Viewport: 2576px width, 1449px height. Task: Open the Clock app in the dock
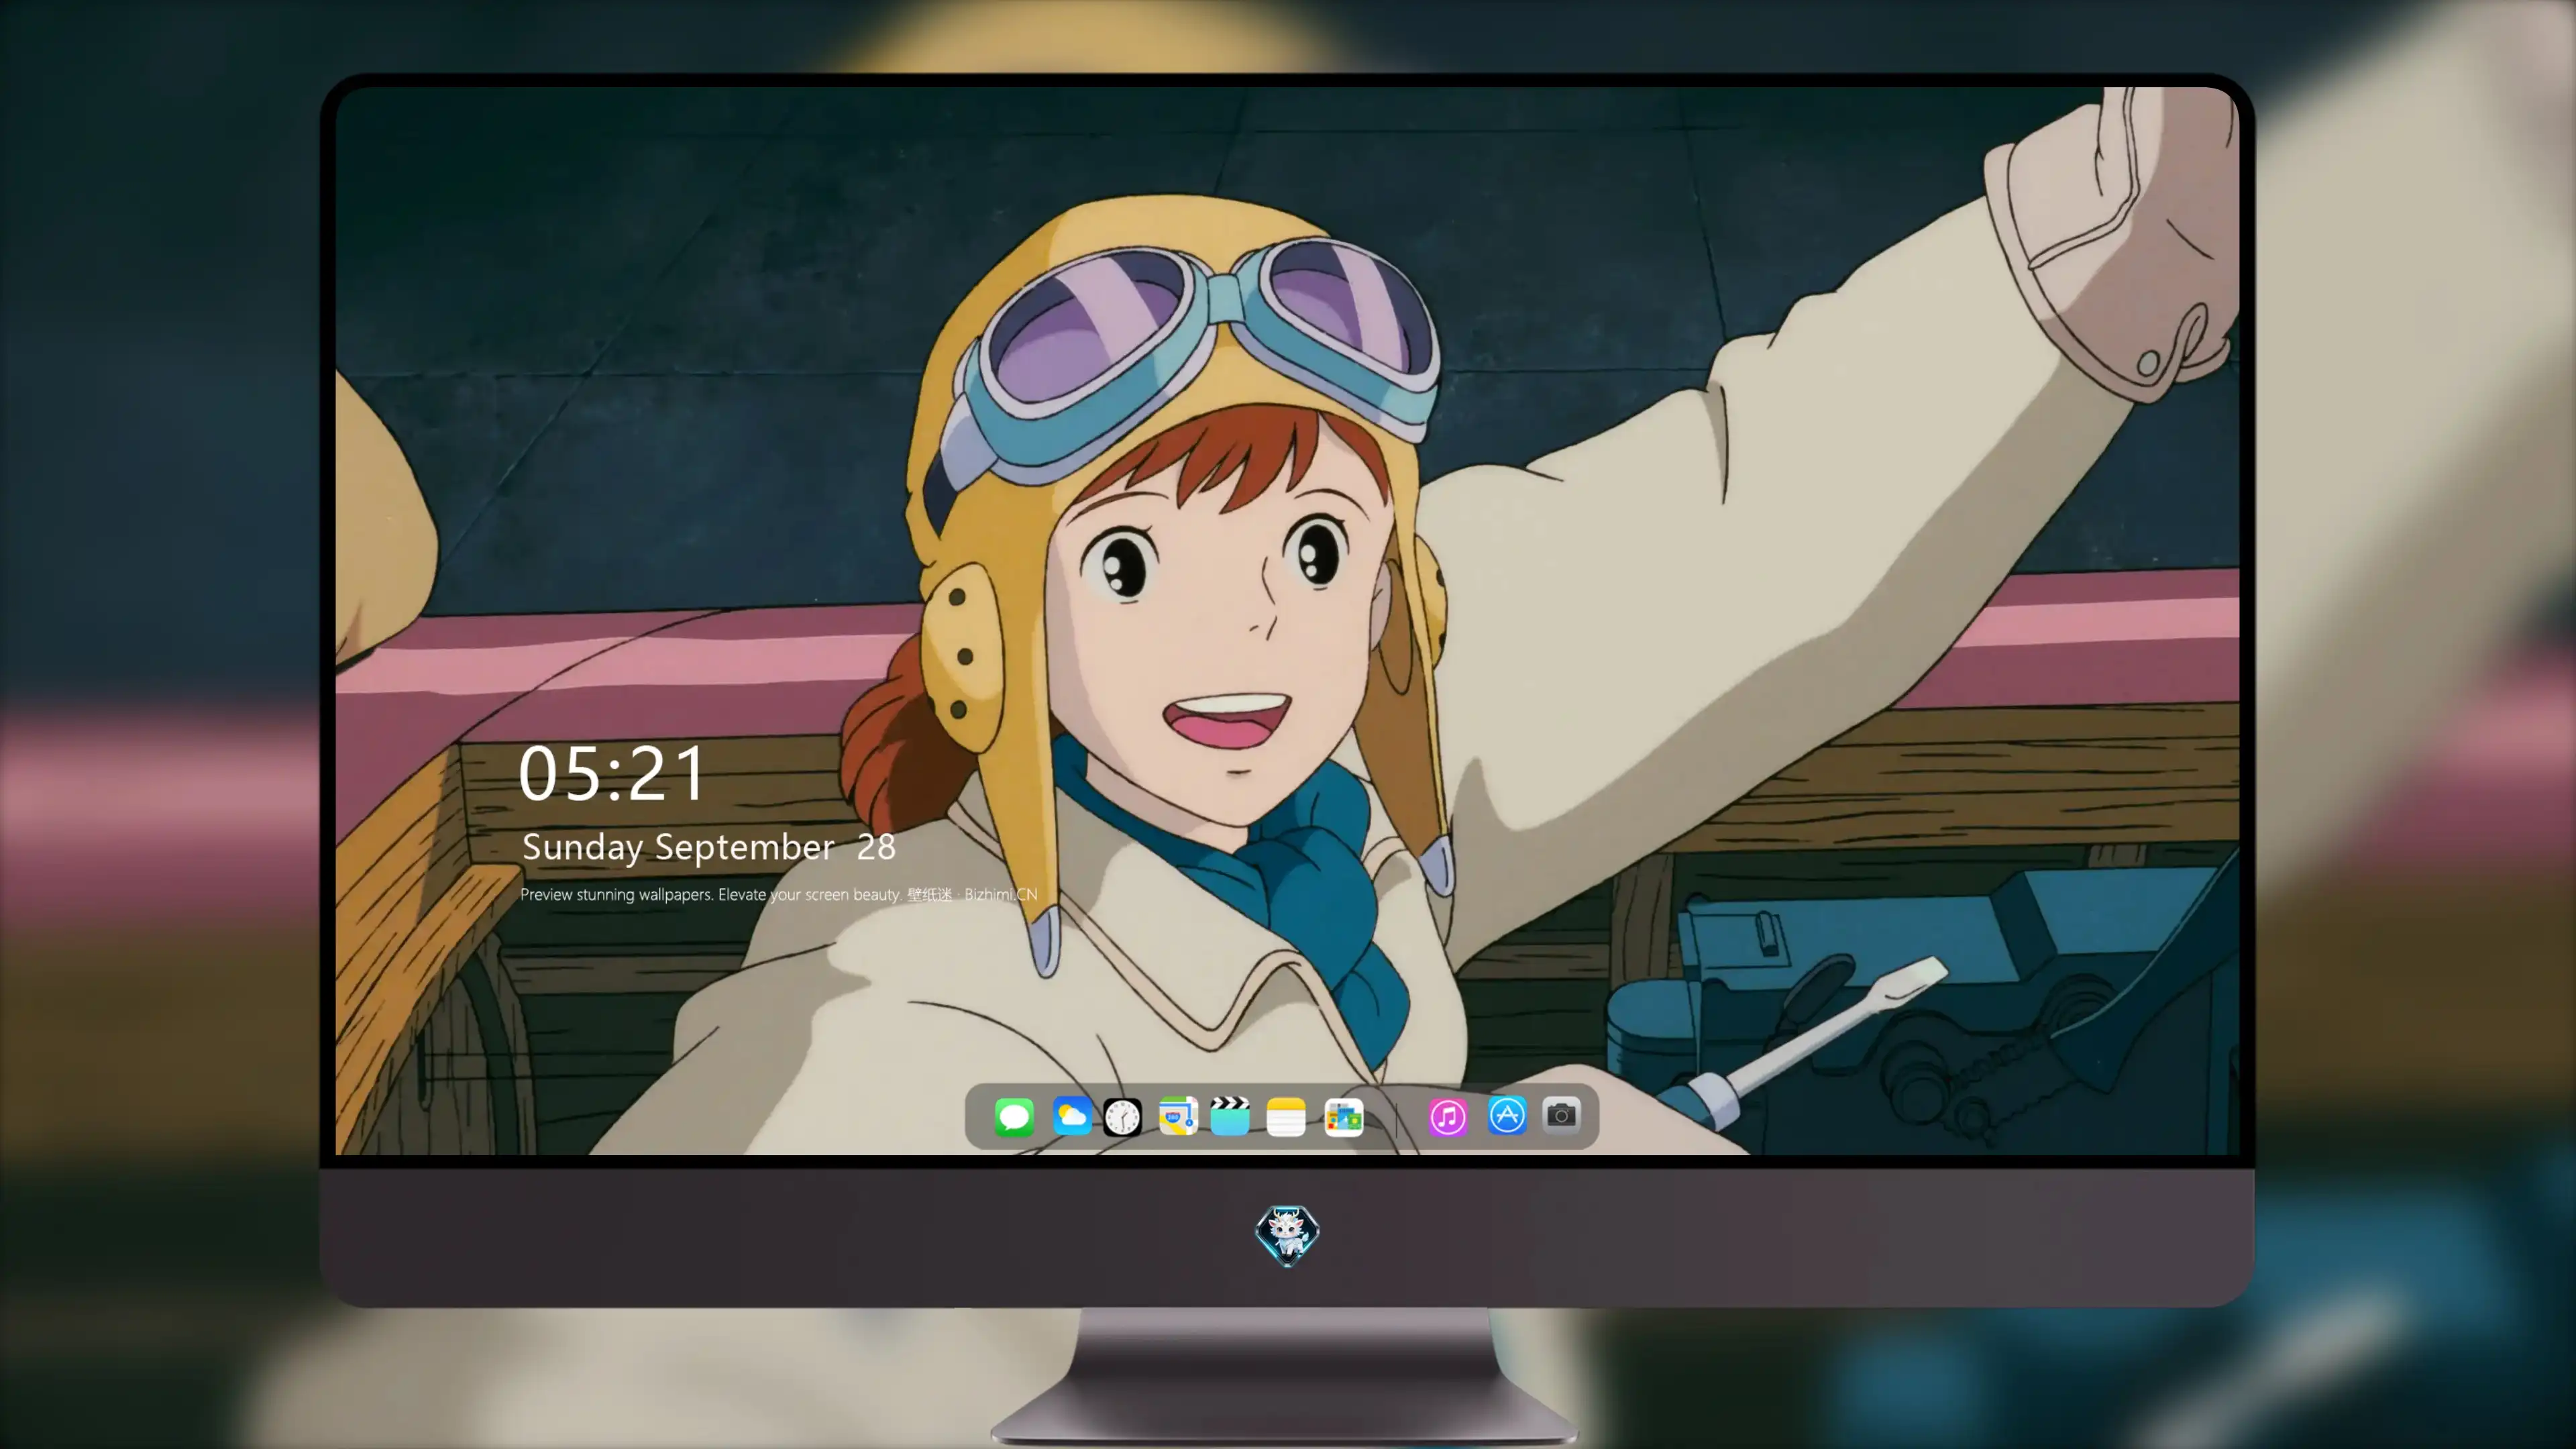[1122, 1116]
